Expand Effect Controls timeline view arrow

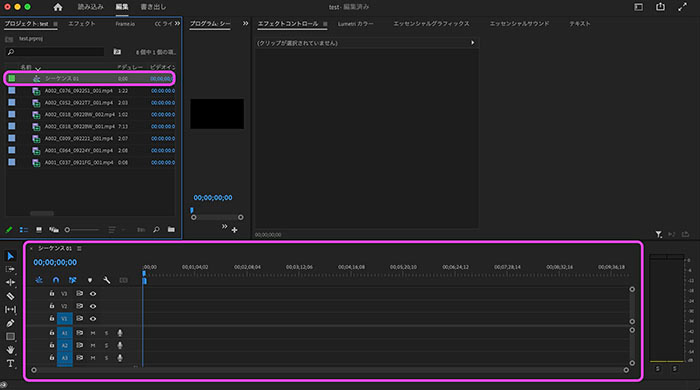click(x=472, y=43)
